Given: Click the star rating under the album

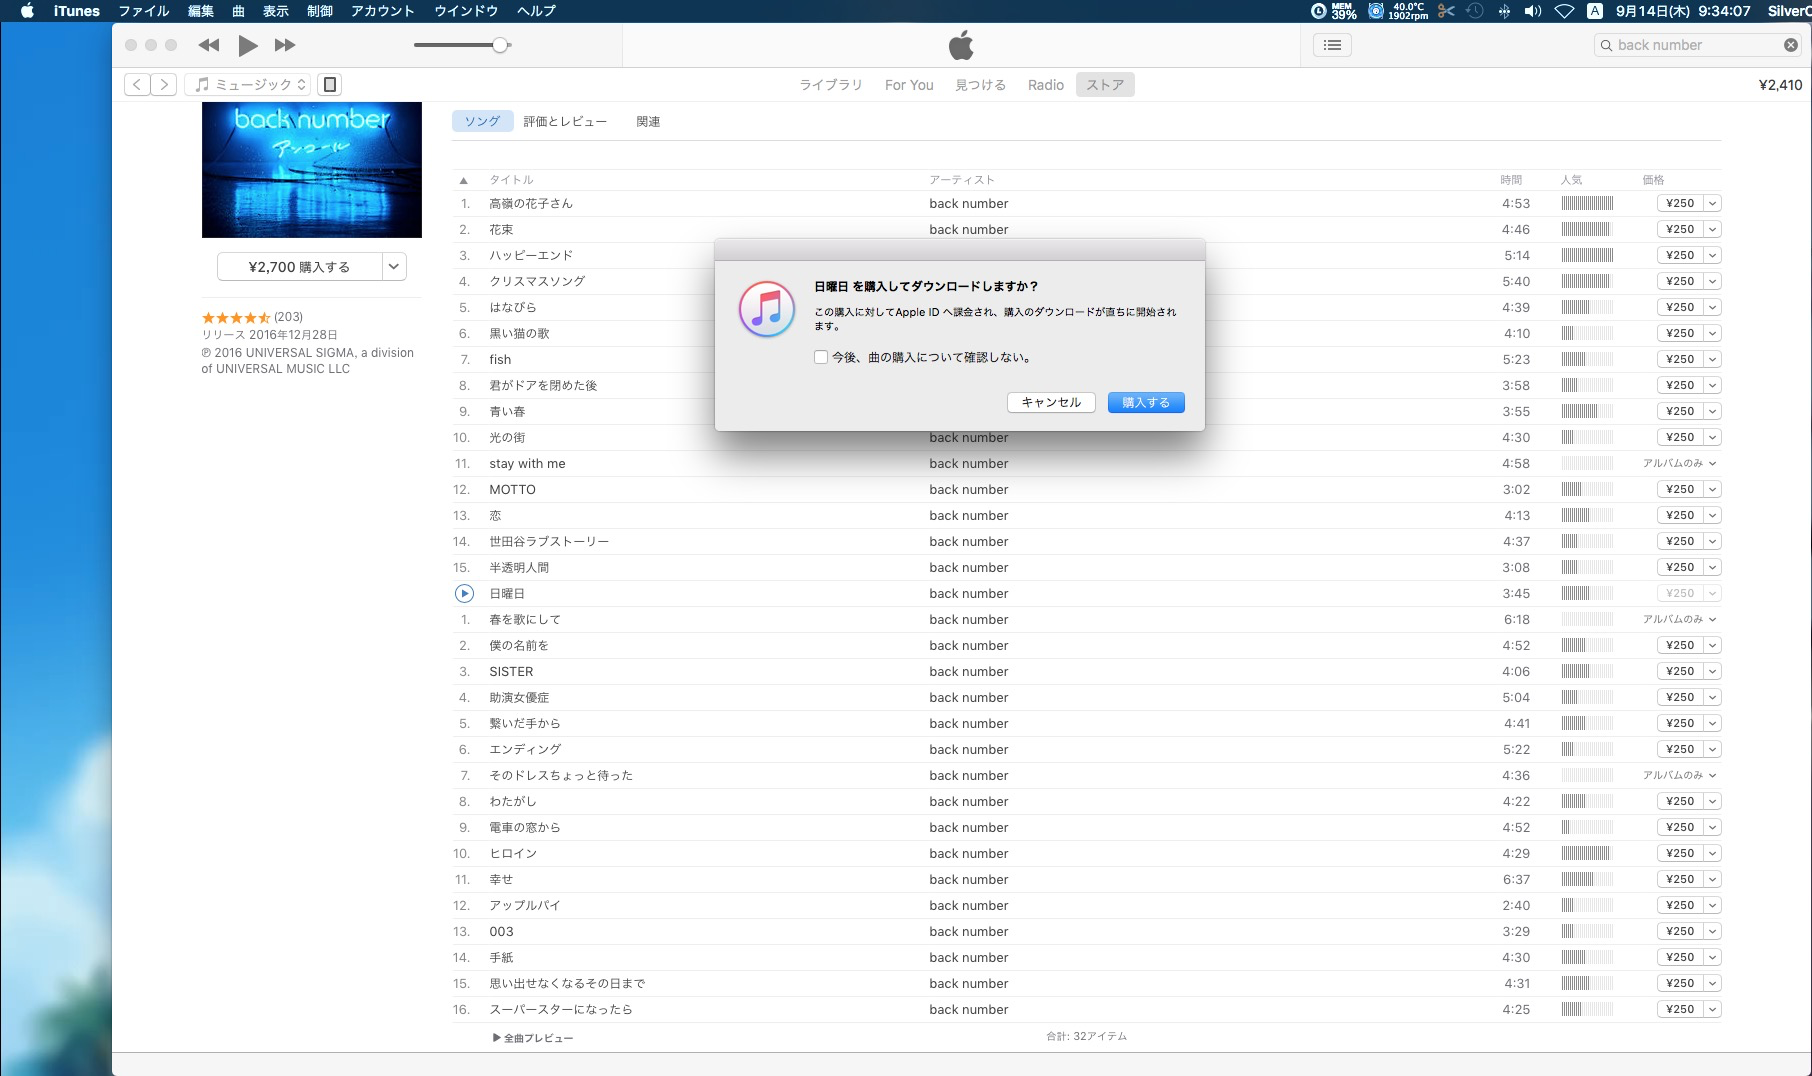Looking at the screenshot, I should 236,318.
